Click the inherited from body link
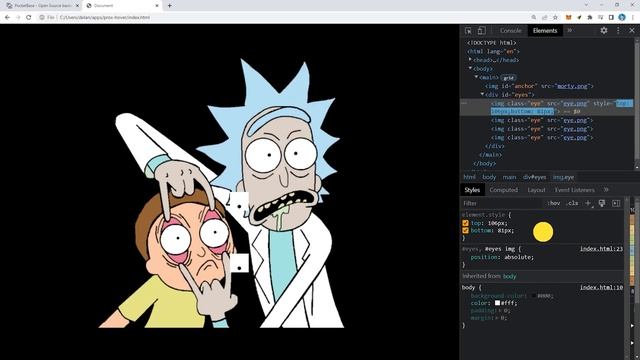This screenshot has height=360, width=640. [509, 276]
